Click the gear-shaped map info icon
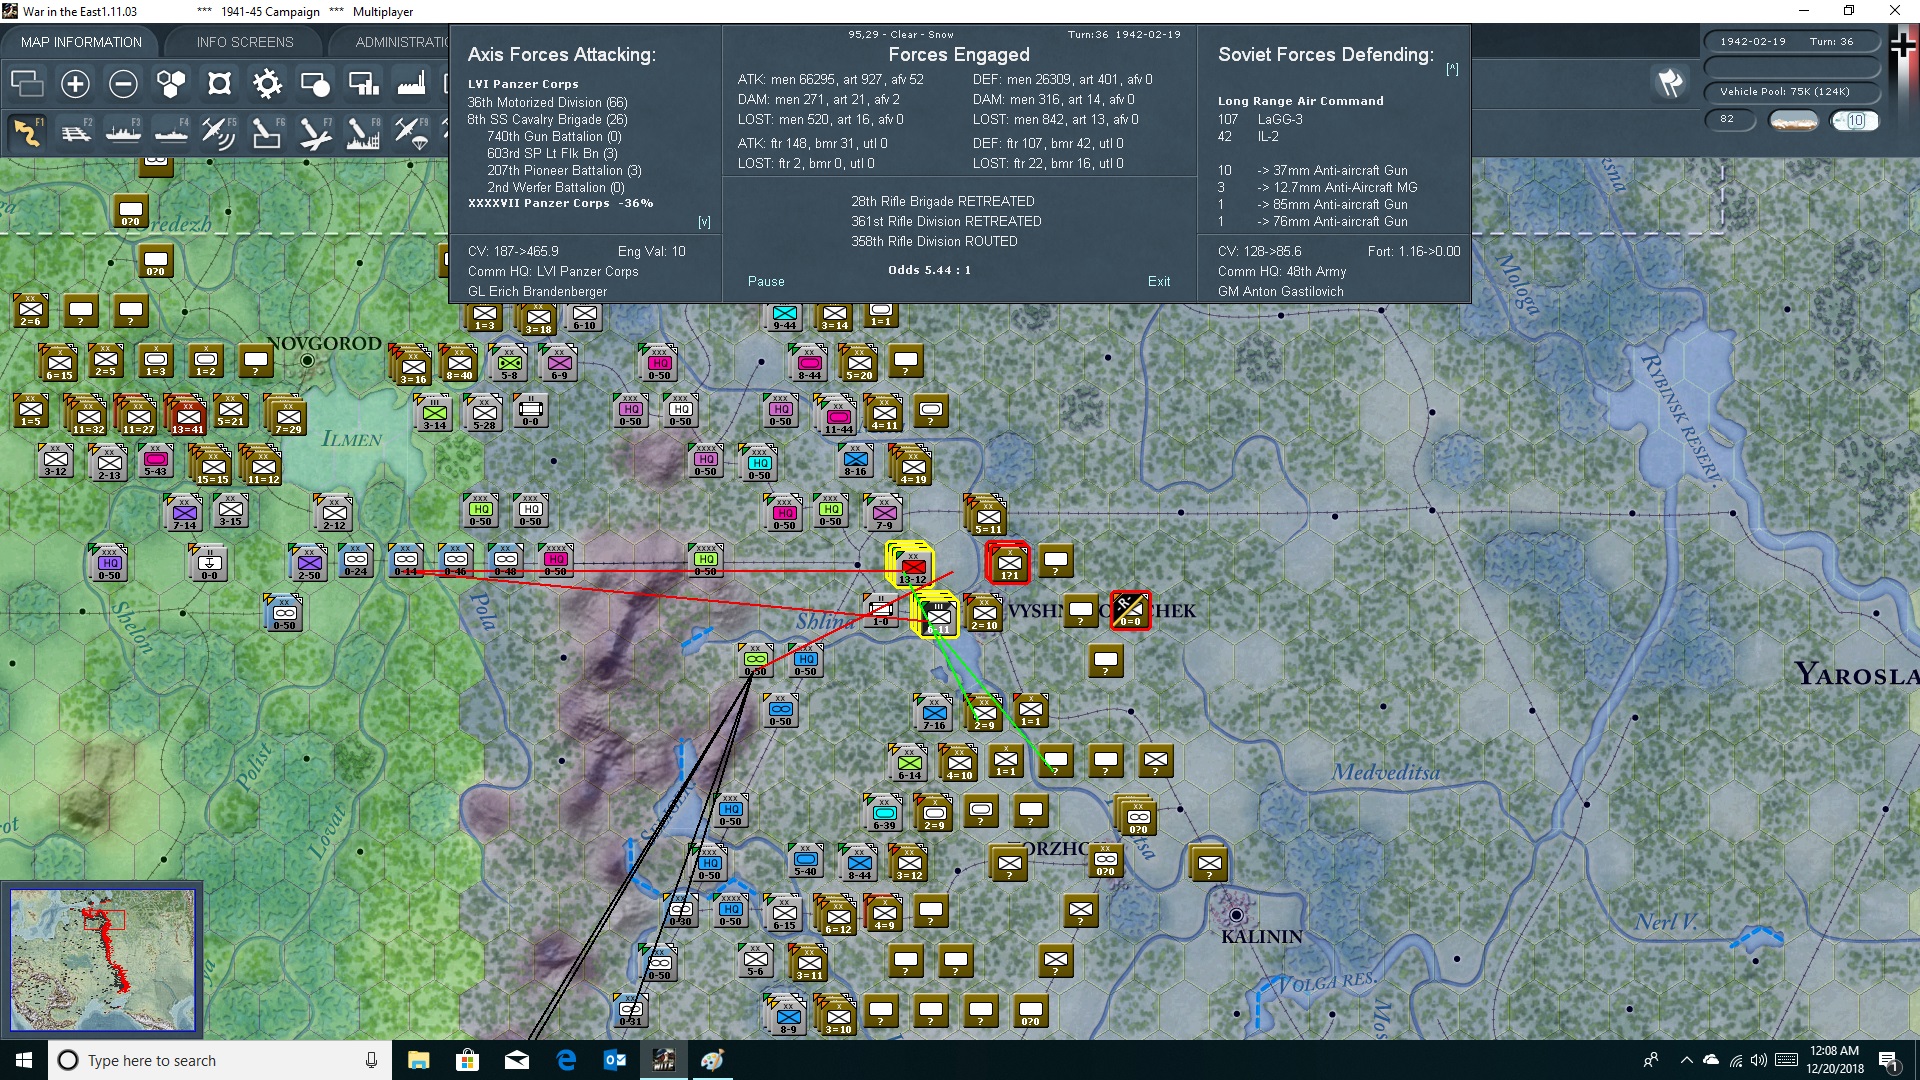1920x1080 pixels. pyautogui.click(x=267, y=84)
